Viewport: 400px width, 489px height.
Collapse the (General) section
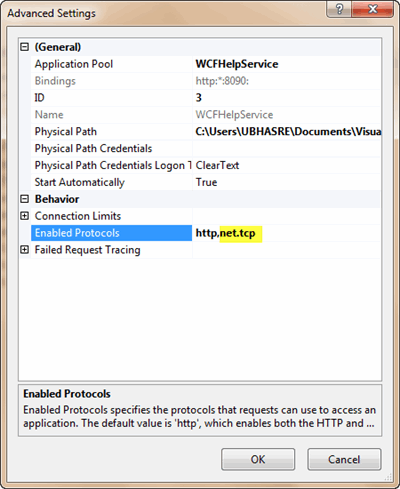pos(24,47)
